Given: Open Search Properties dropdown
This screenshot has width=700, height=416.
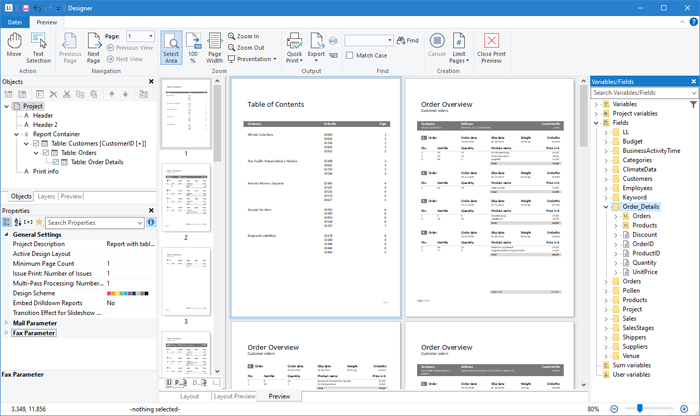Looking at the screenshot, I should tap(140, 222).
